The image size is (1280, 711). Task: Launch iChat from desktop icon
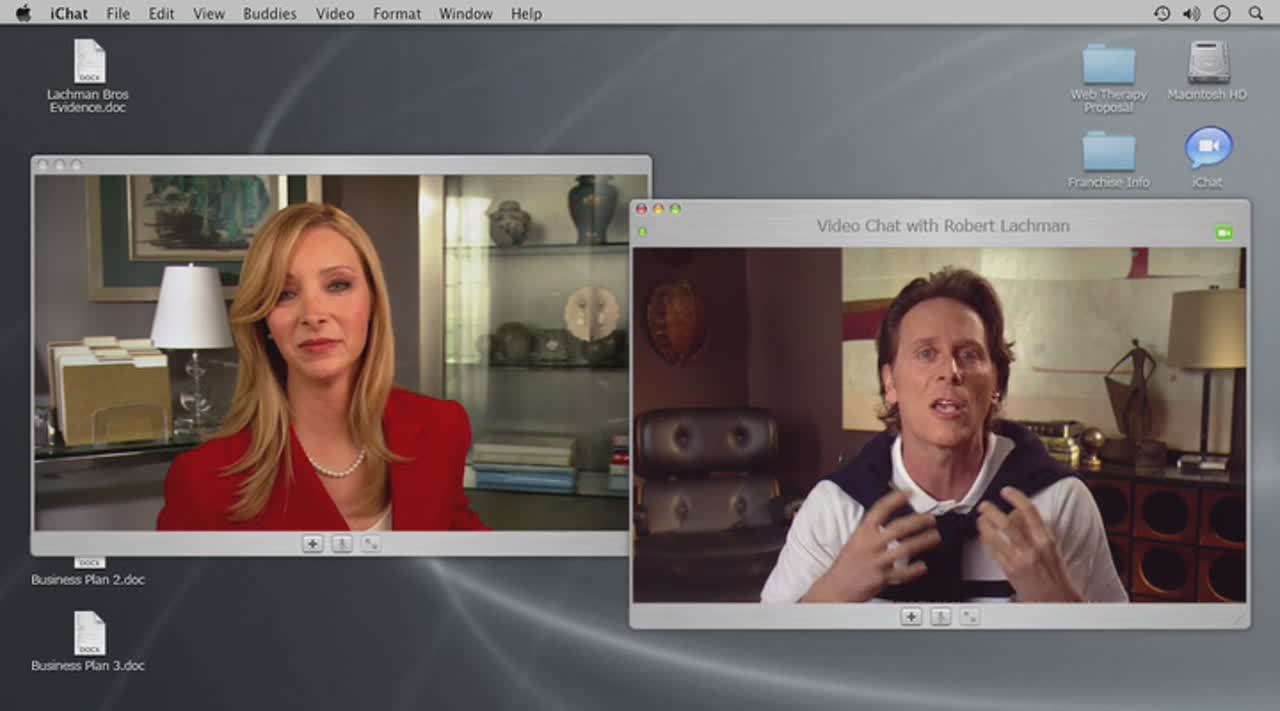point(1208,149)
